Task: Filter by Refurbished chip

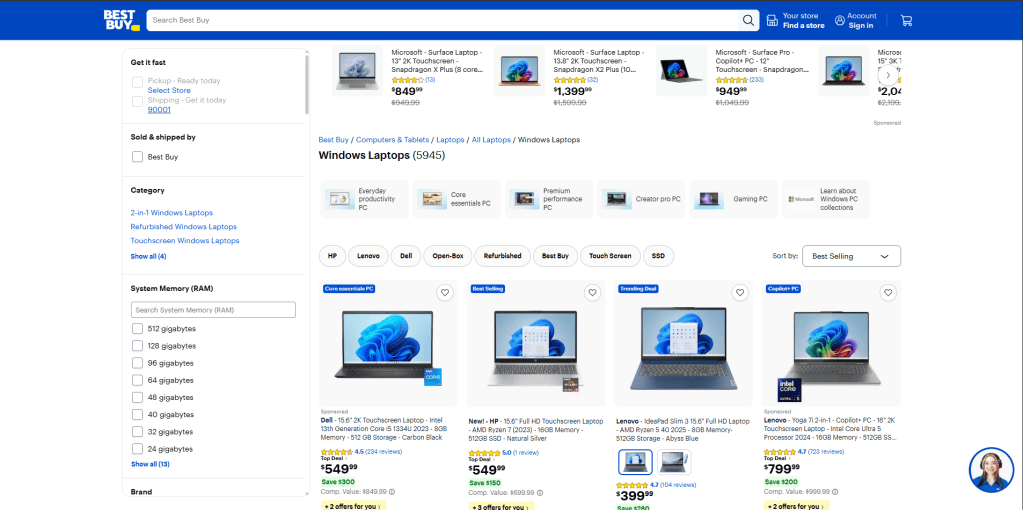Action: pos(502,256)
